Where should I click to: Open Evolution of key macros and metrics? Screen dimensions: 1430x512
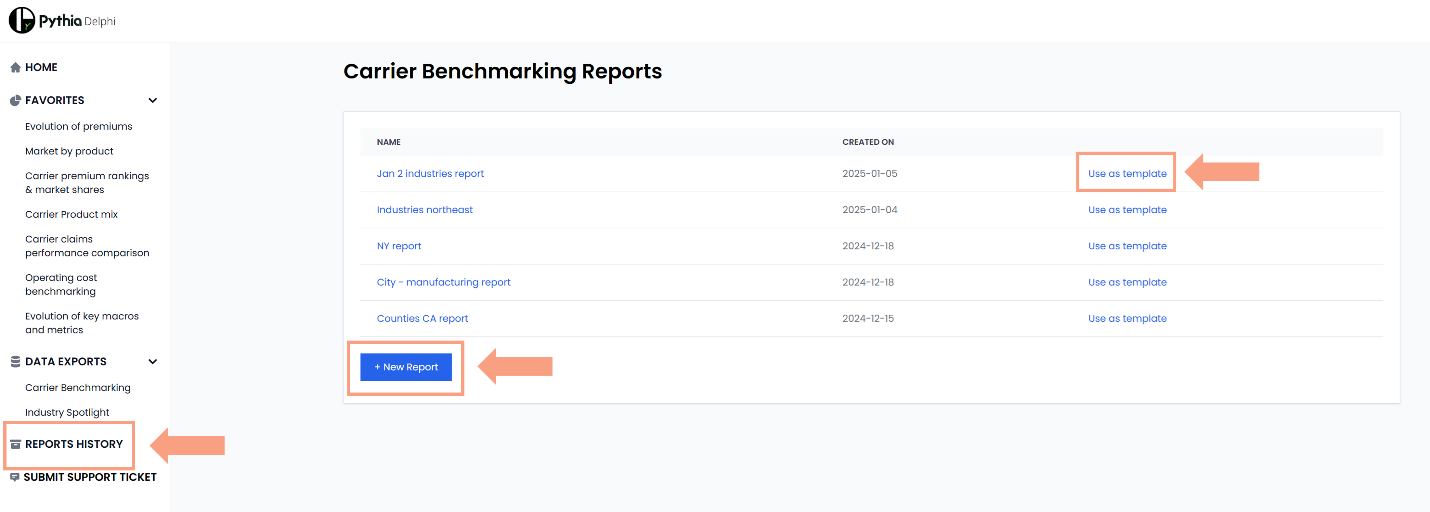(x=82, y=323)
